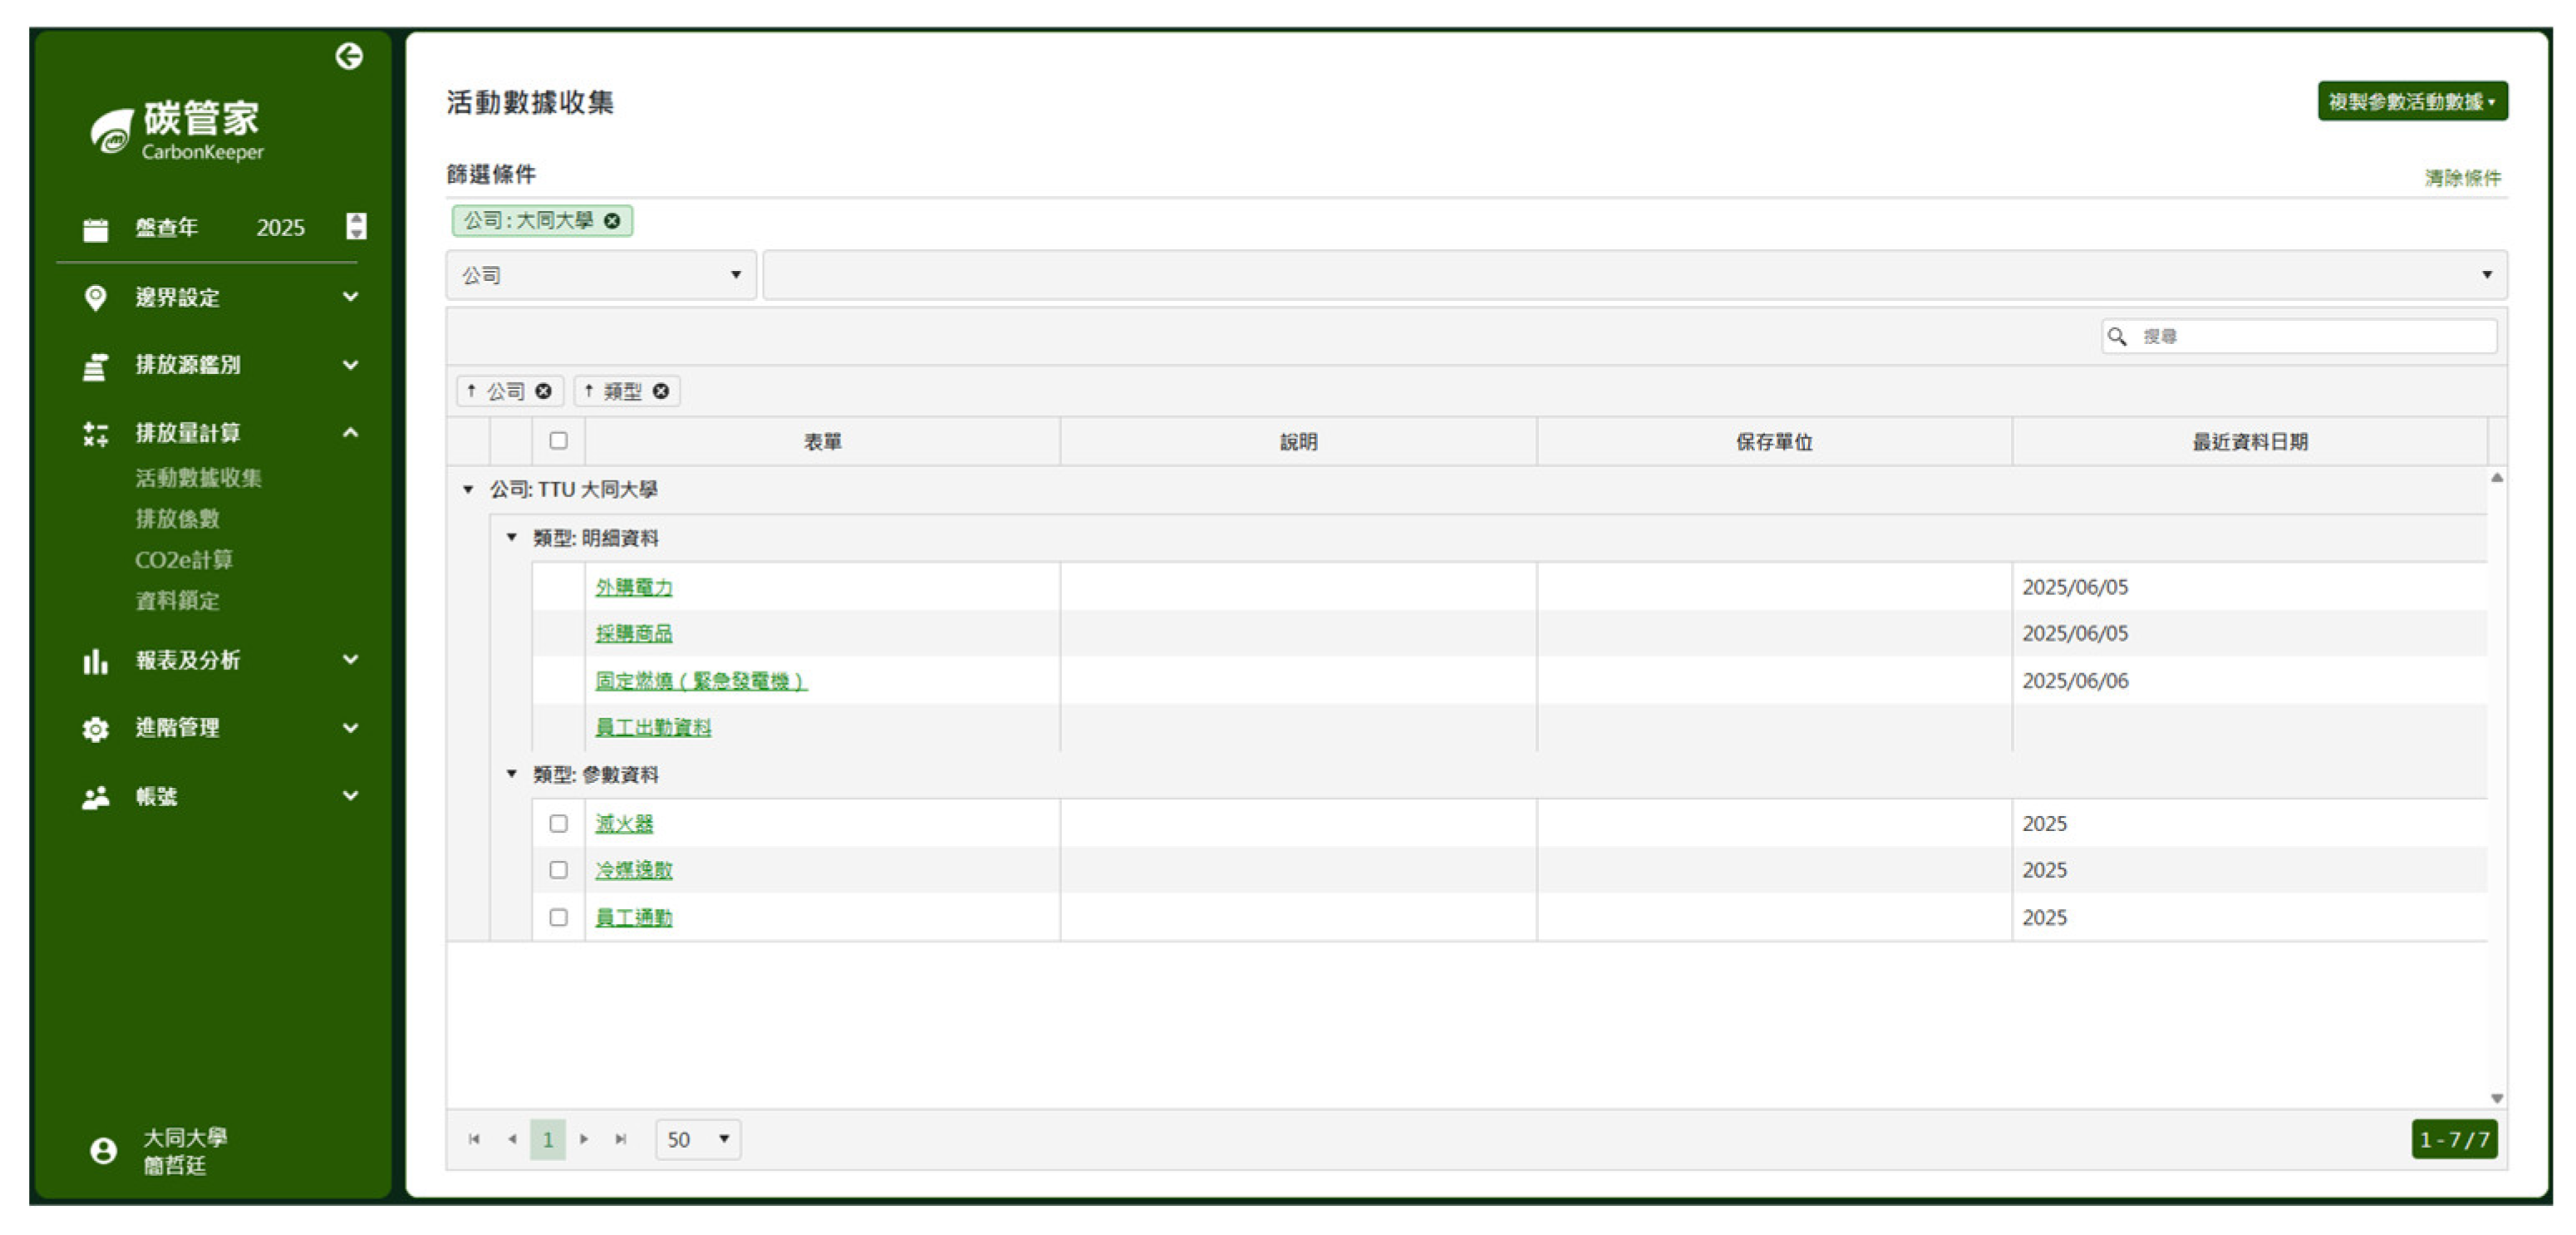
Task: Open 排放係數 submenu item
Action: (177, 518)
